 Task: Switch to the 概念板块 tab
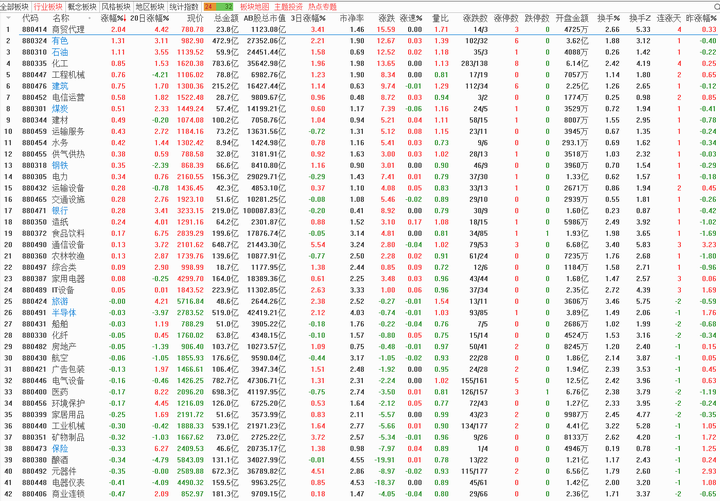[82, 6]
